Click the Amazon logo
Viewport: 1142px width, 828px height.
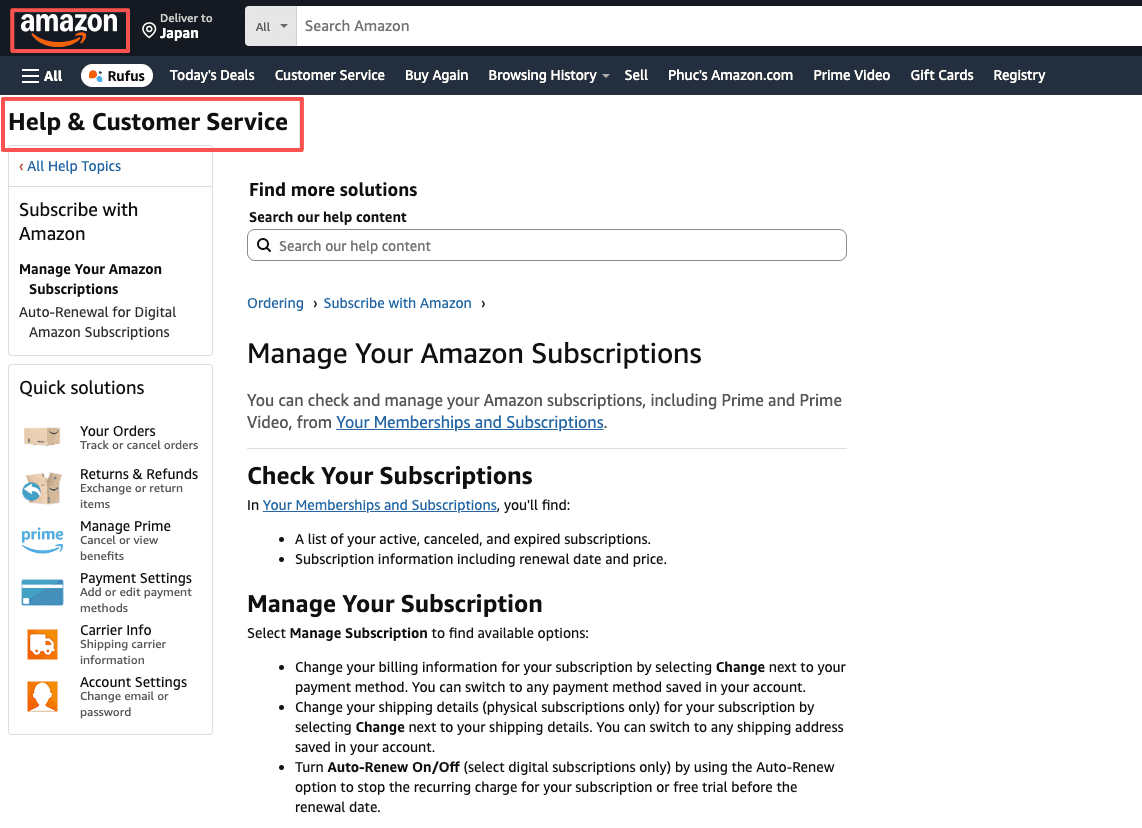[x=68, y=30]
